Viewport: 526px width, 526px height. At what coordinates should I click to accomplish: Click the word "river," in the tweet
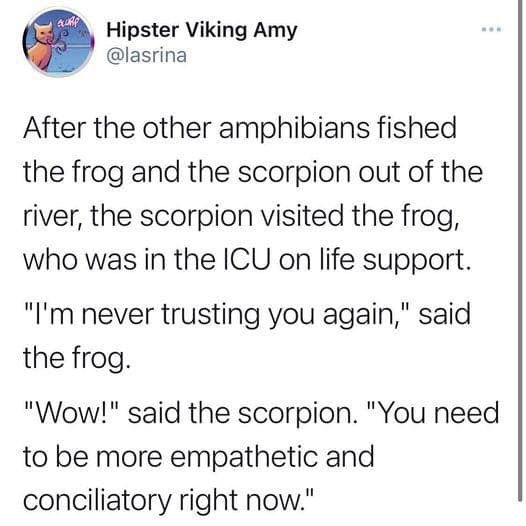pos(52,216)
